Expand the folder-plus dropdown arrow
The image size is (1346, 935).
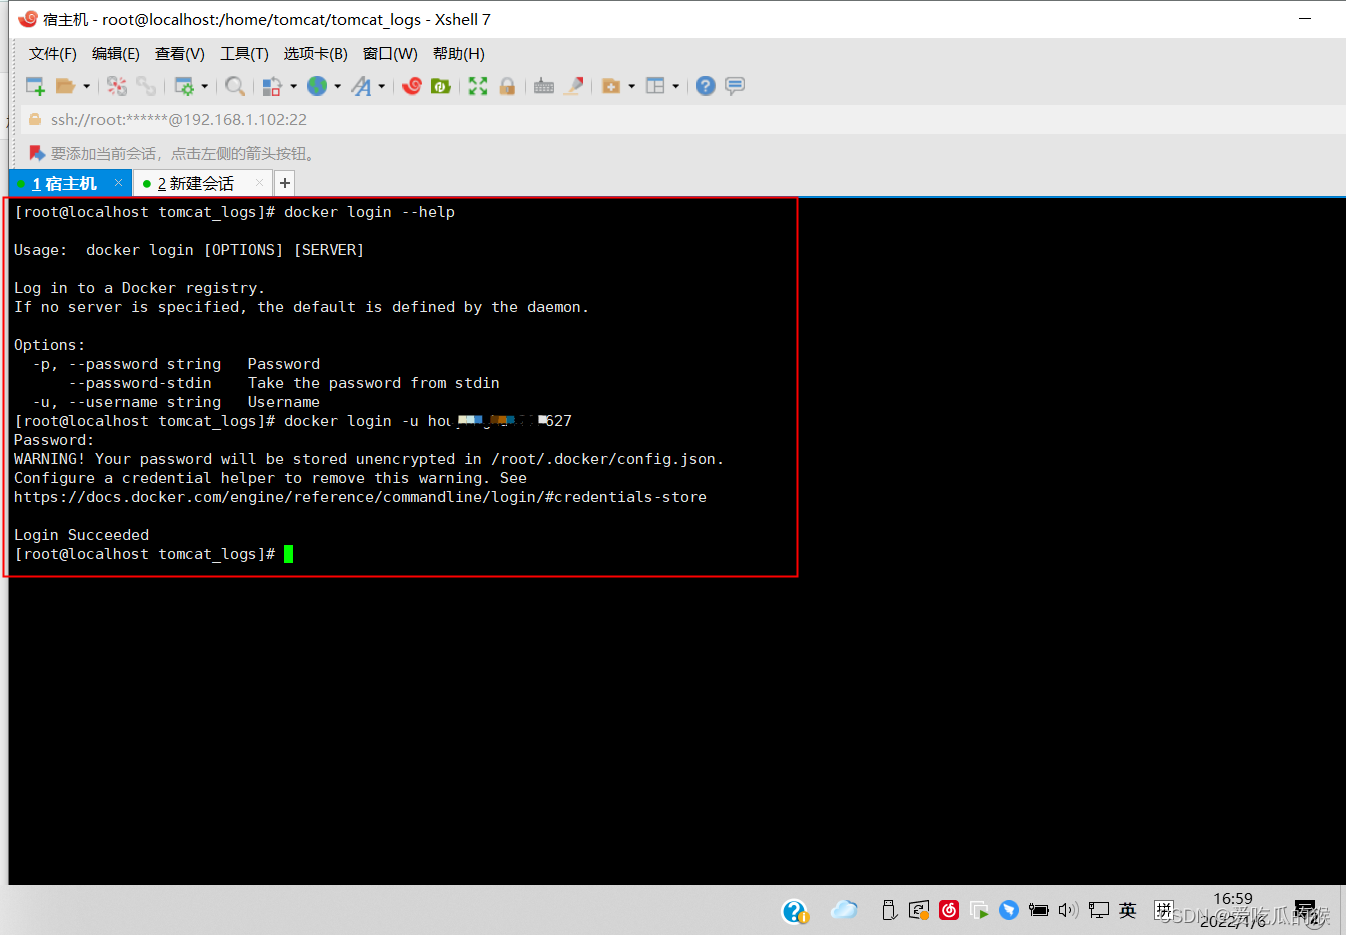631,86
